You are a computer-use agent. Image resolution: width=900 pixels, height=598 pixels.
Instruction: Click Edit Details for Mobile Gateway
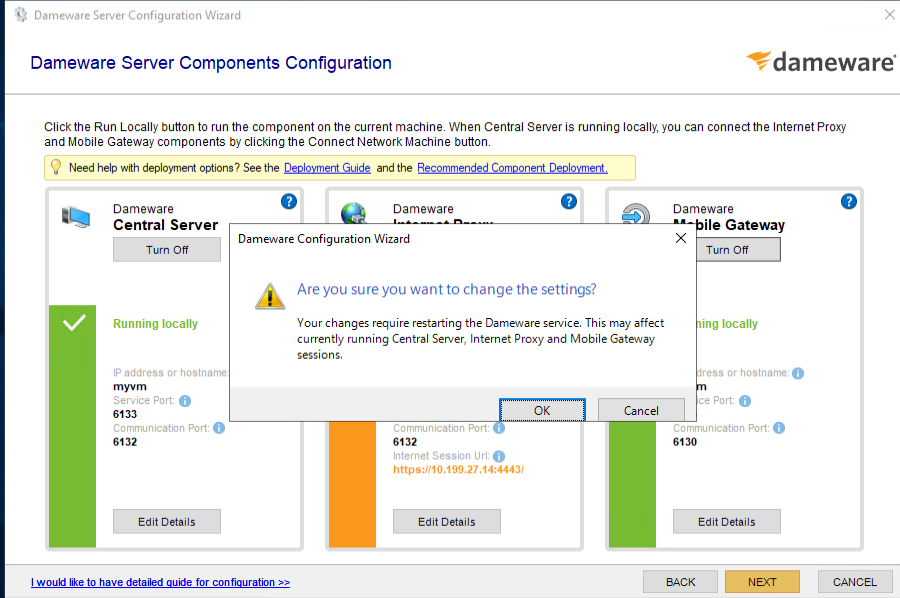click(x=727, y=521)
